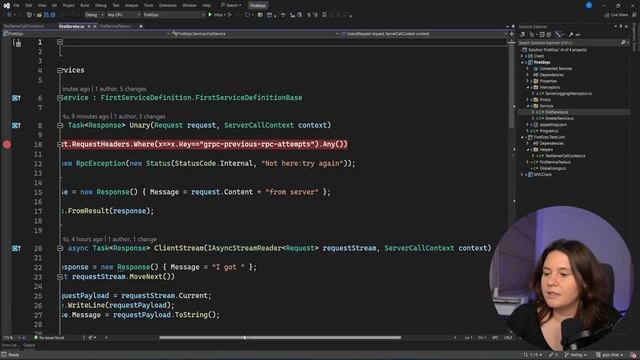Collapse the Helpers folder in tests project
The width and height of the screenshot is (640, 360).
tap(527, 149)
